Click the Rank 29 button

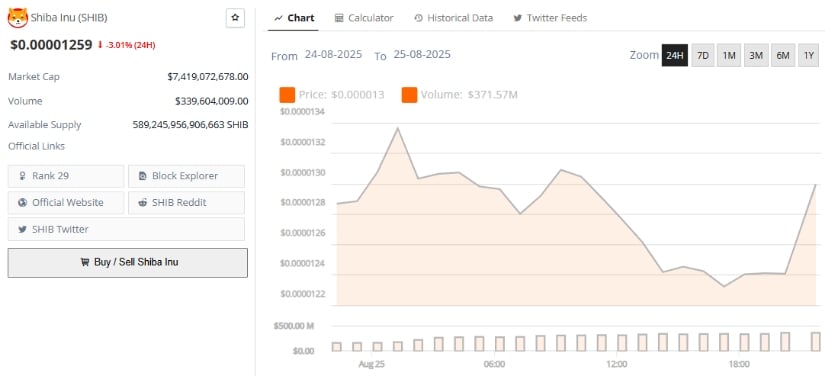tap(66, 176)
